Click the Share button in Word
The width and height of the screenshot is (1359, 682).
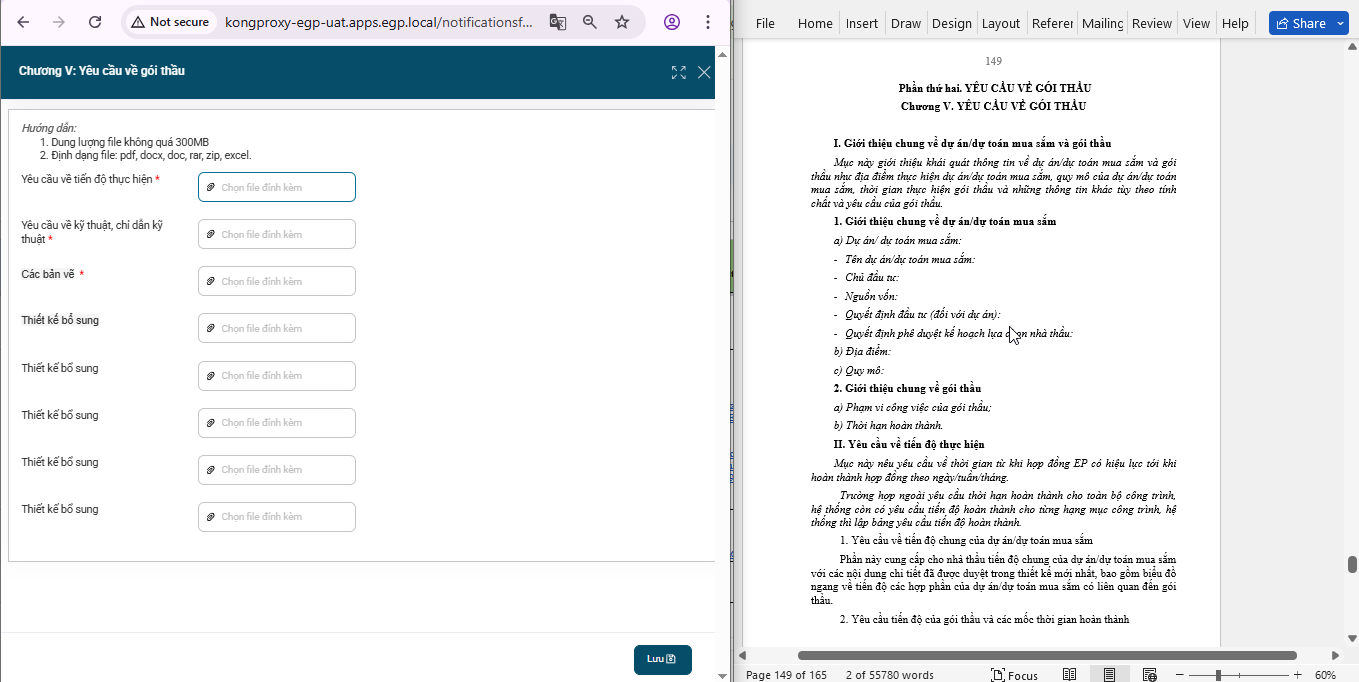[1299, 23]
